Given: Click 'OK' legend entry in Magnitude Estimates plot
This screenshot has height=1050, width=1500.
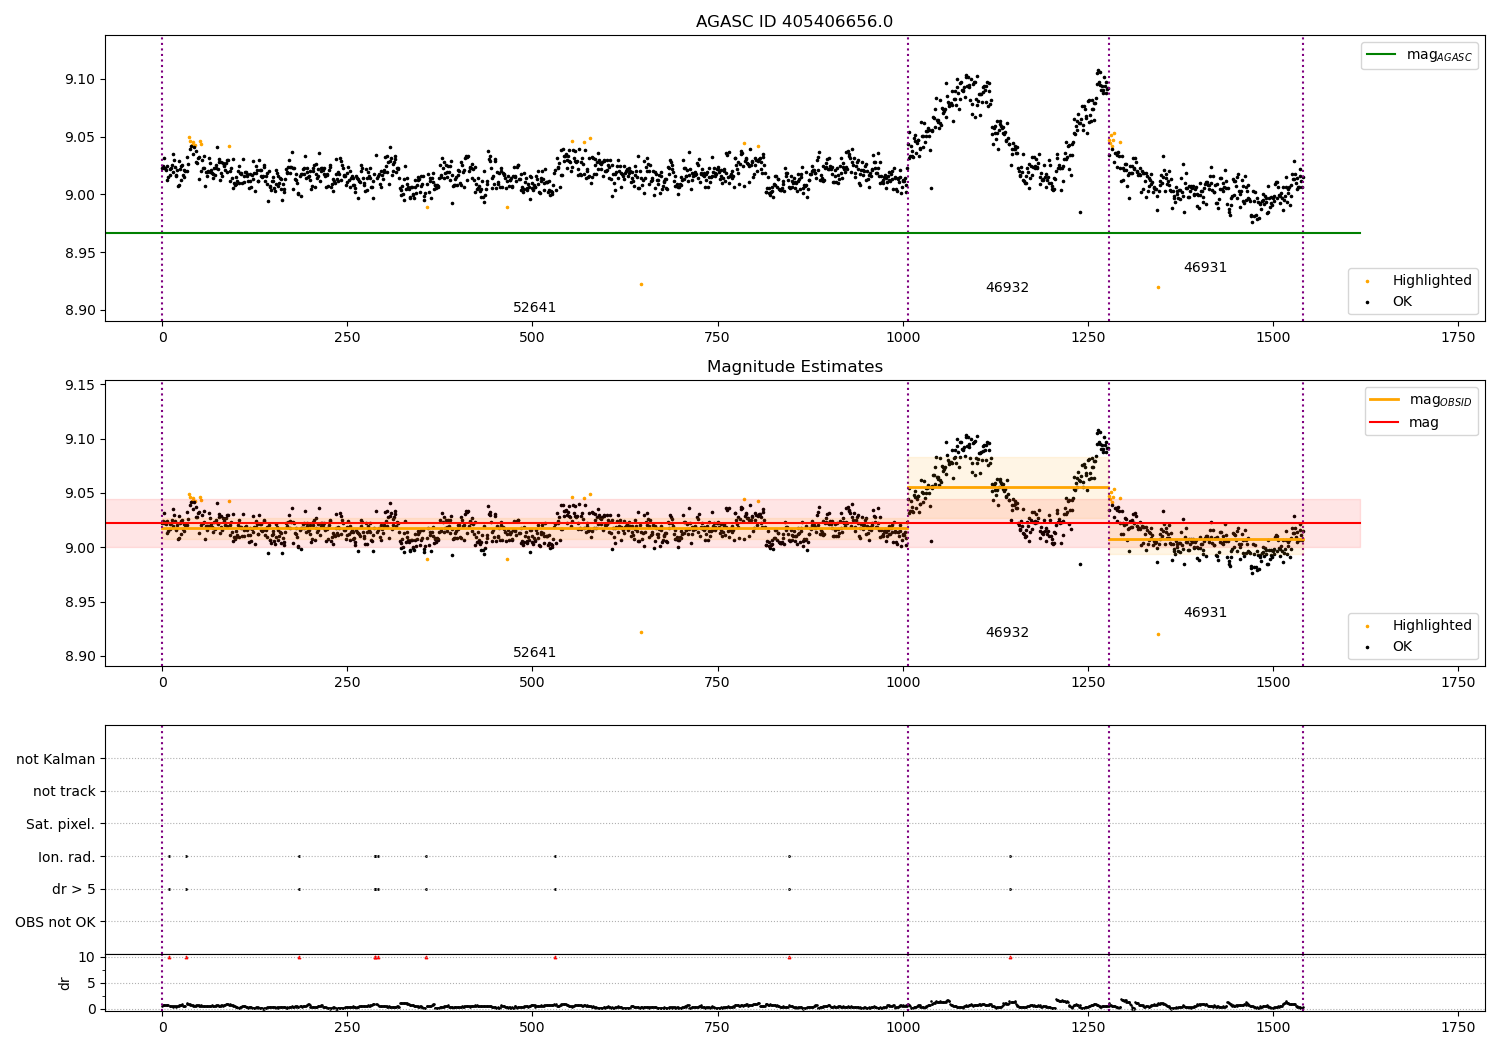Looking at the screenshot, I should [x=1389, y=647].
